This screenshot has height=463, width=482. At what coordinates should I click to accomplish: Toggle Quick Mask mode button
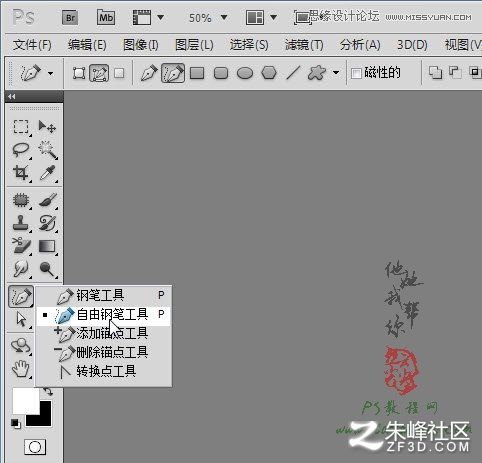(x=35, y=447)
